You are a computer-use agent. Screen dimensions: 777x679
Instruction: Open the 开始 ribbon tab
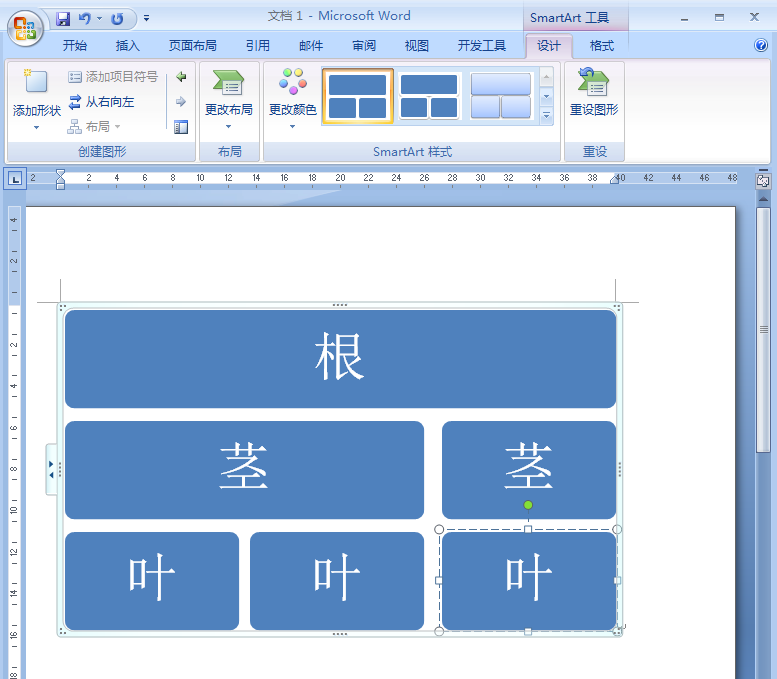[x=75, y=46]
